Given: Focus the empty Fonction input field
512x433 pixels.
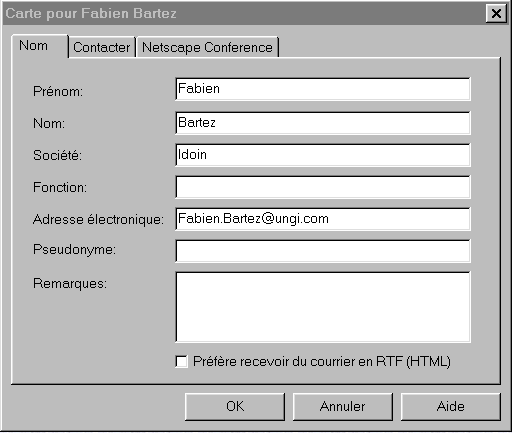Looking at the screenshot, I should click(323, 187).
